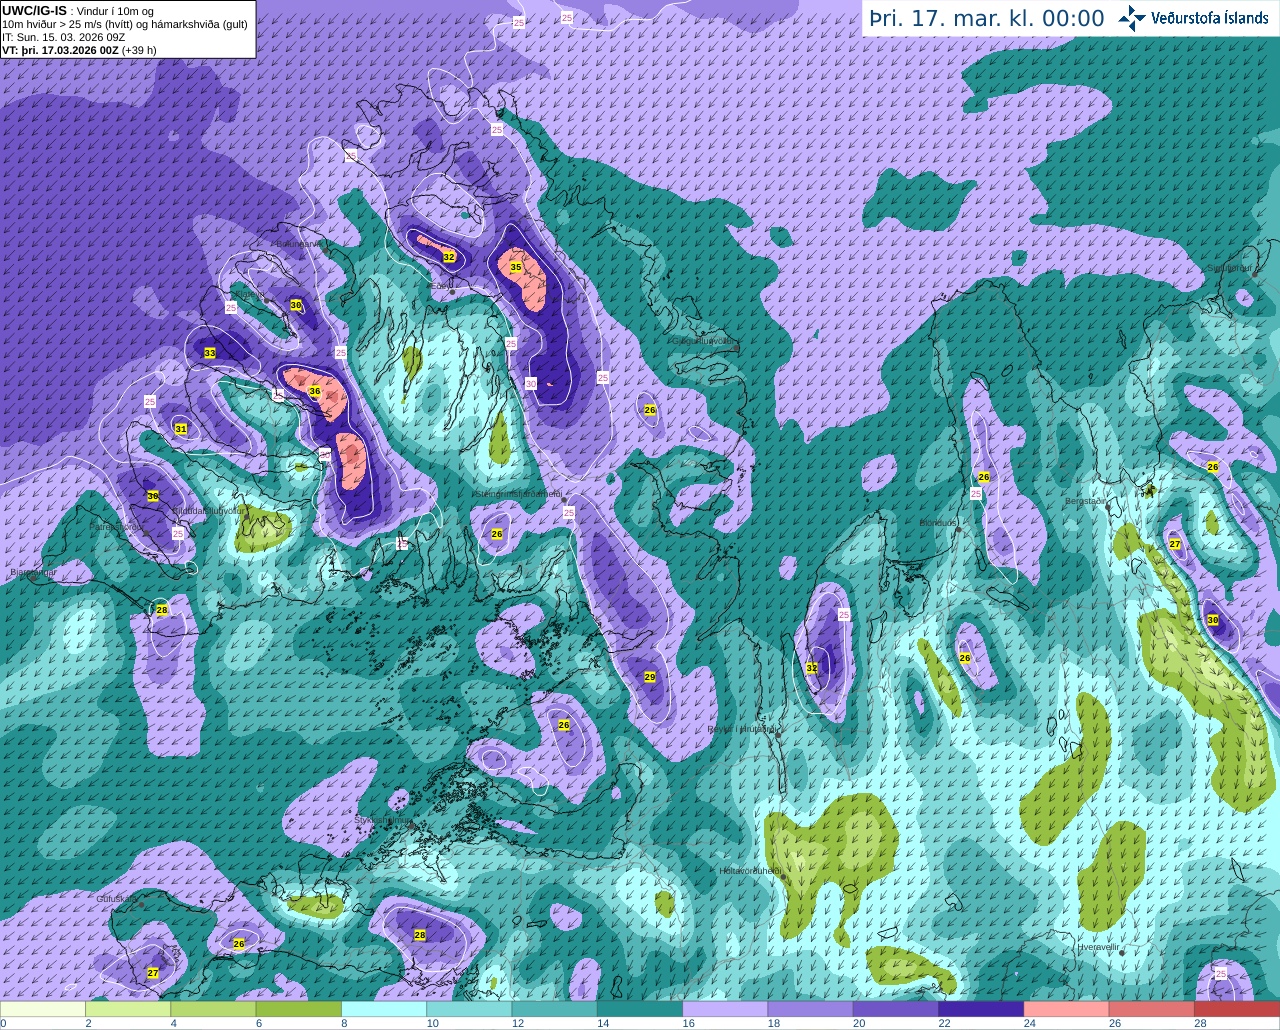The height and width of the screenshot is (1030, 1280).
Task: Click the yellow gust label 33
Action: point(210,353)
